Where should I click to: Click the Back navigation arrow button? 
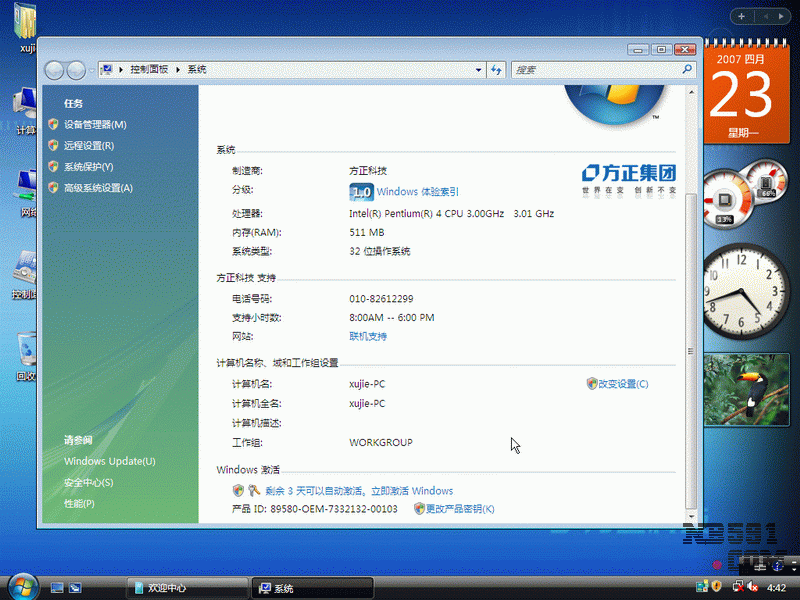pyautogui.click(x=55, y=70)
